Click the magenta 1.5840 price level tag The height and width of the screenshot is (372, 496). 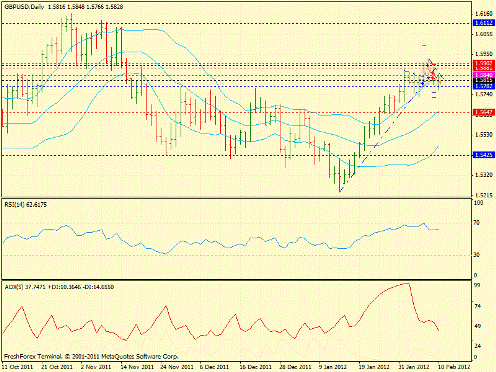[x=483, y=75]
